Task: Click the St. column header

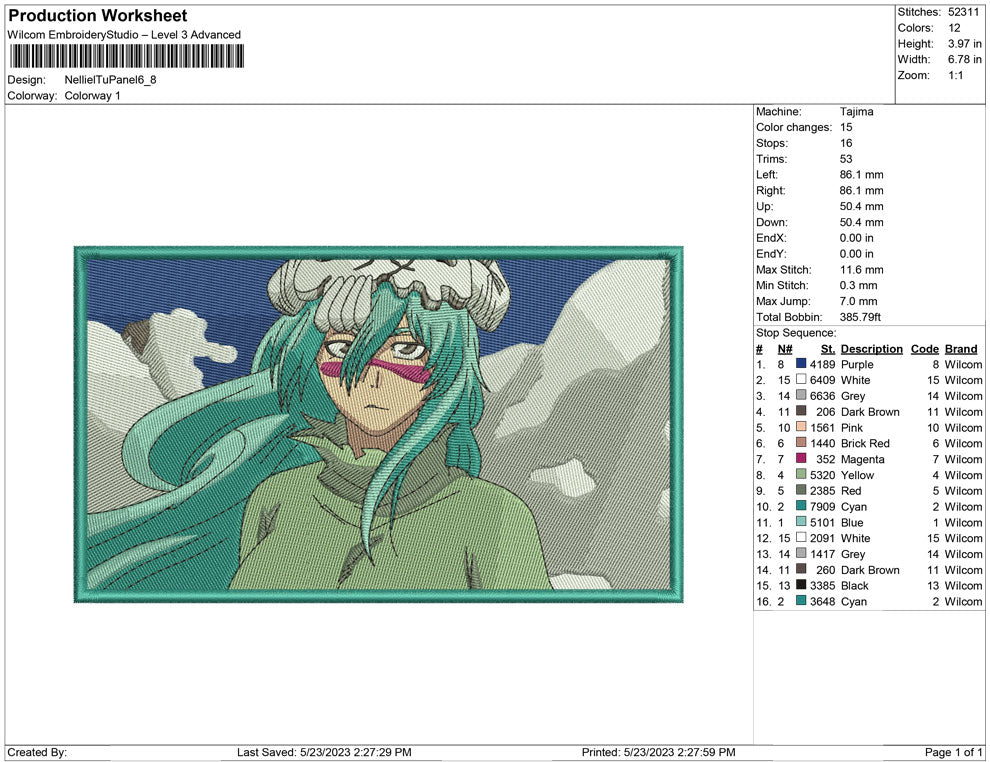Action: pyautogui.click(x=827, y=348)
